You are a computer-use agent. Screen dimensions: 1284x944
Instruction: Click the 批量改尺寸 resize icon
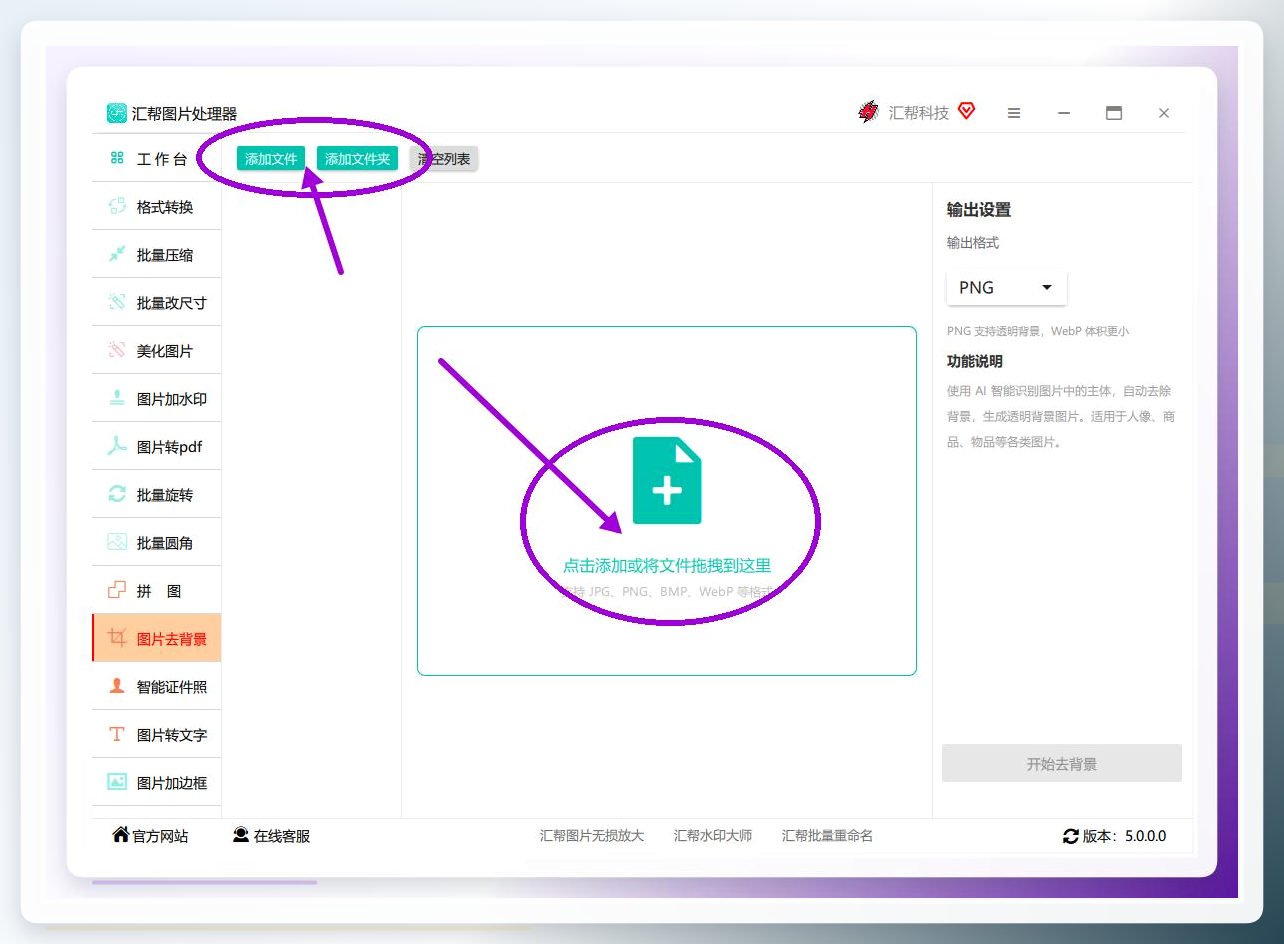[x=117, y=302]
